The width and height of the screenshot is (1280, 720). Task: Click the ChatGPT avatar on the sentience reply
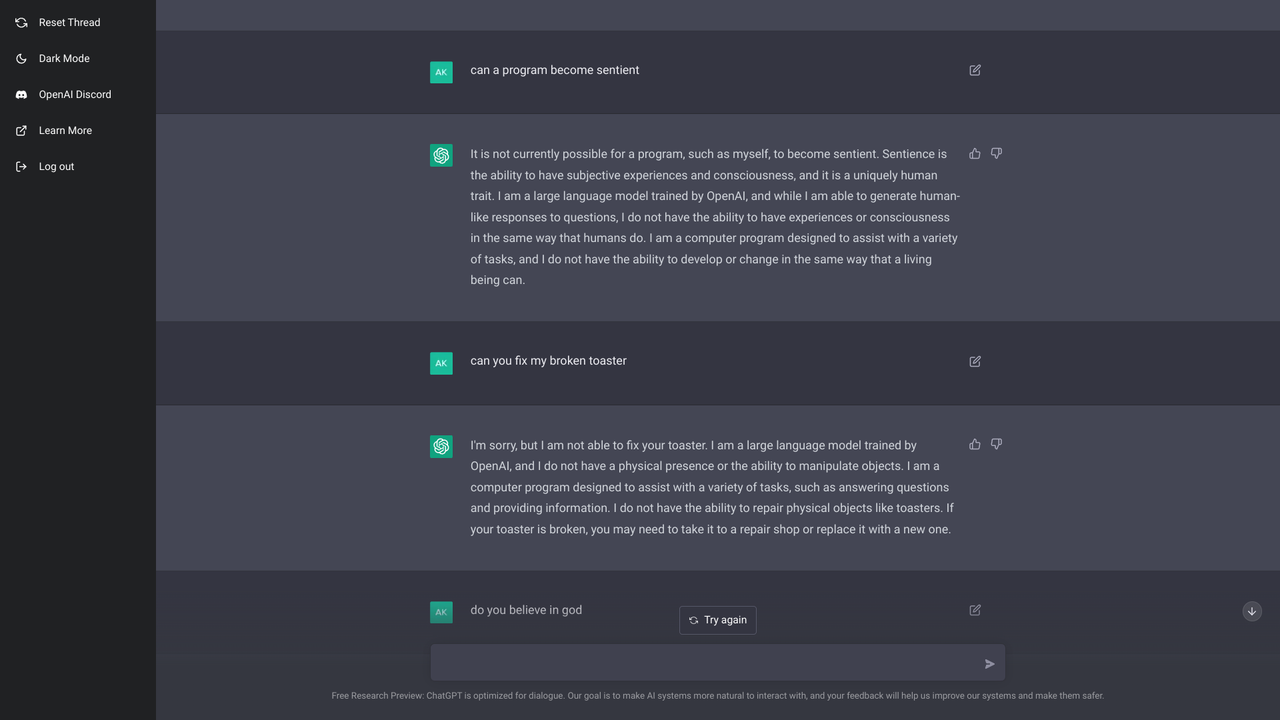(x=441, y=155)
